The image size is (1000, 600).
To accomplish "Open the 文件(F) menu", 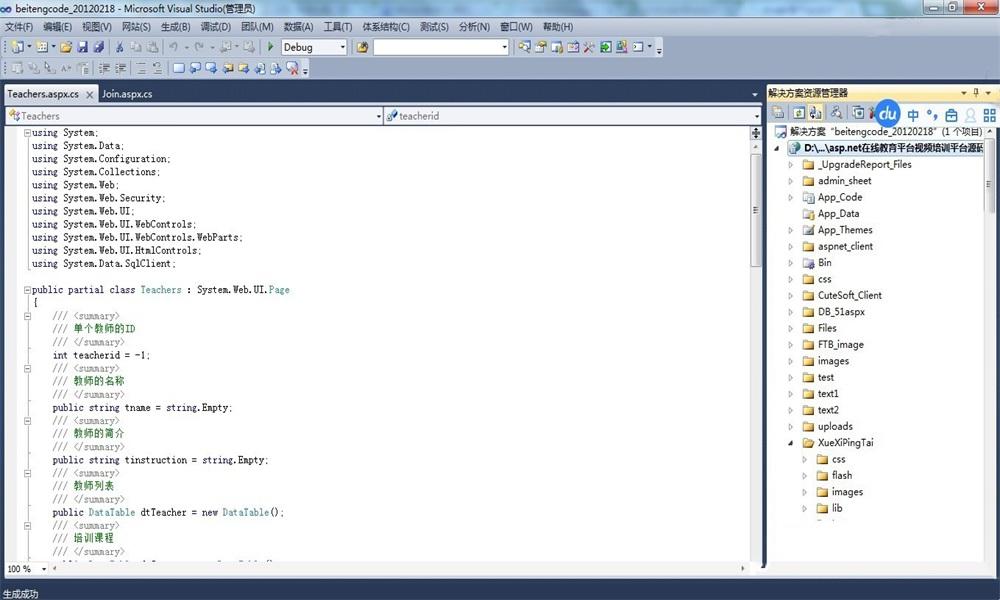I will point(19,27).
